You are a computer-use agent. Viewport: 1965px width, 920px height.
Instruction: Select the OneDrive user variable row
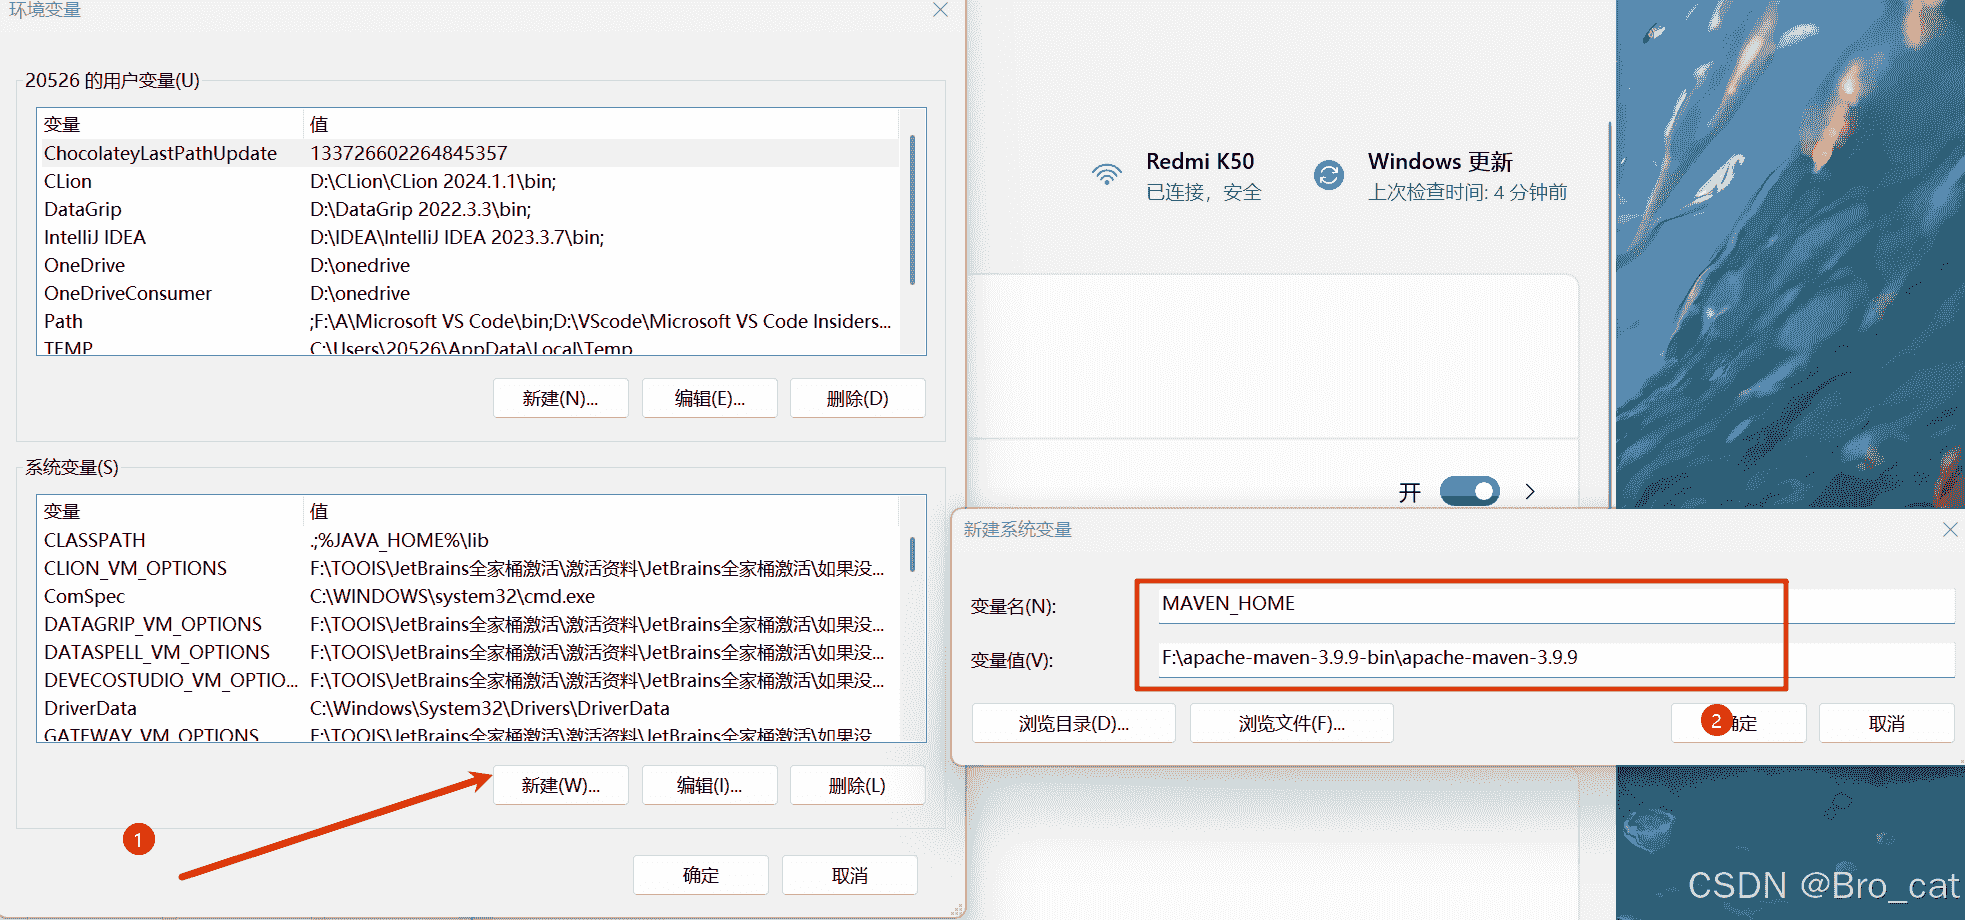468,265
